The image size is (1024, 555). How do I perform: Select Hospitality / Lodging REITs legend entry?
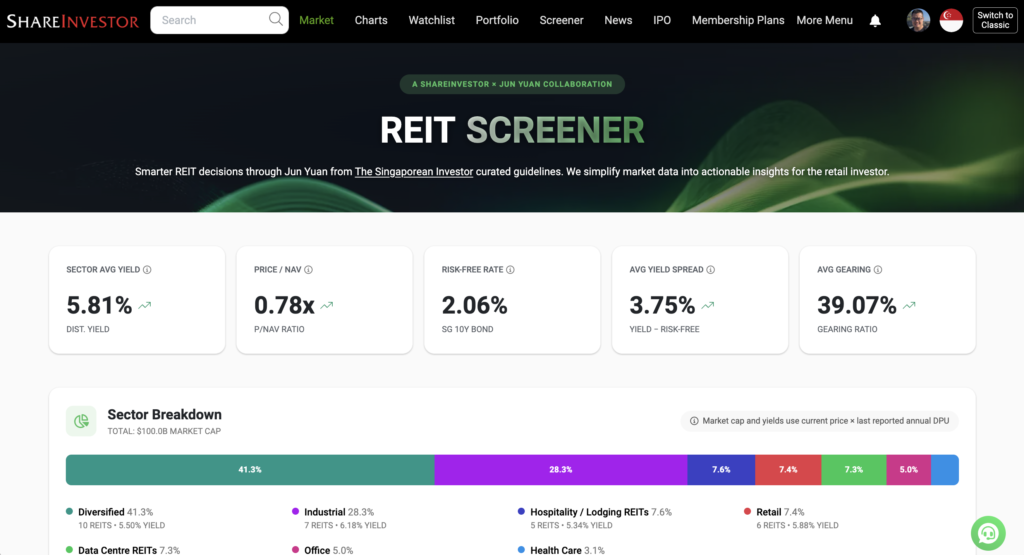coord(594,518)
